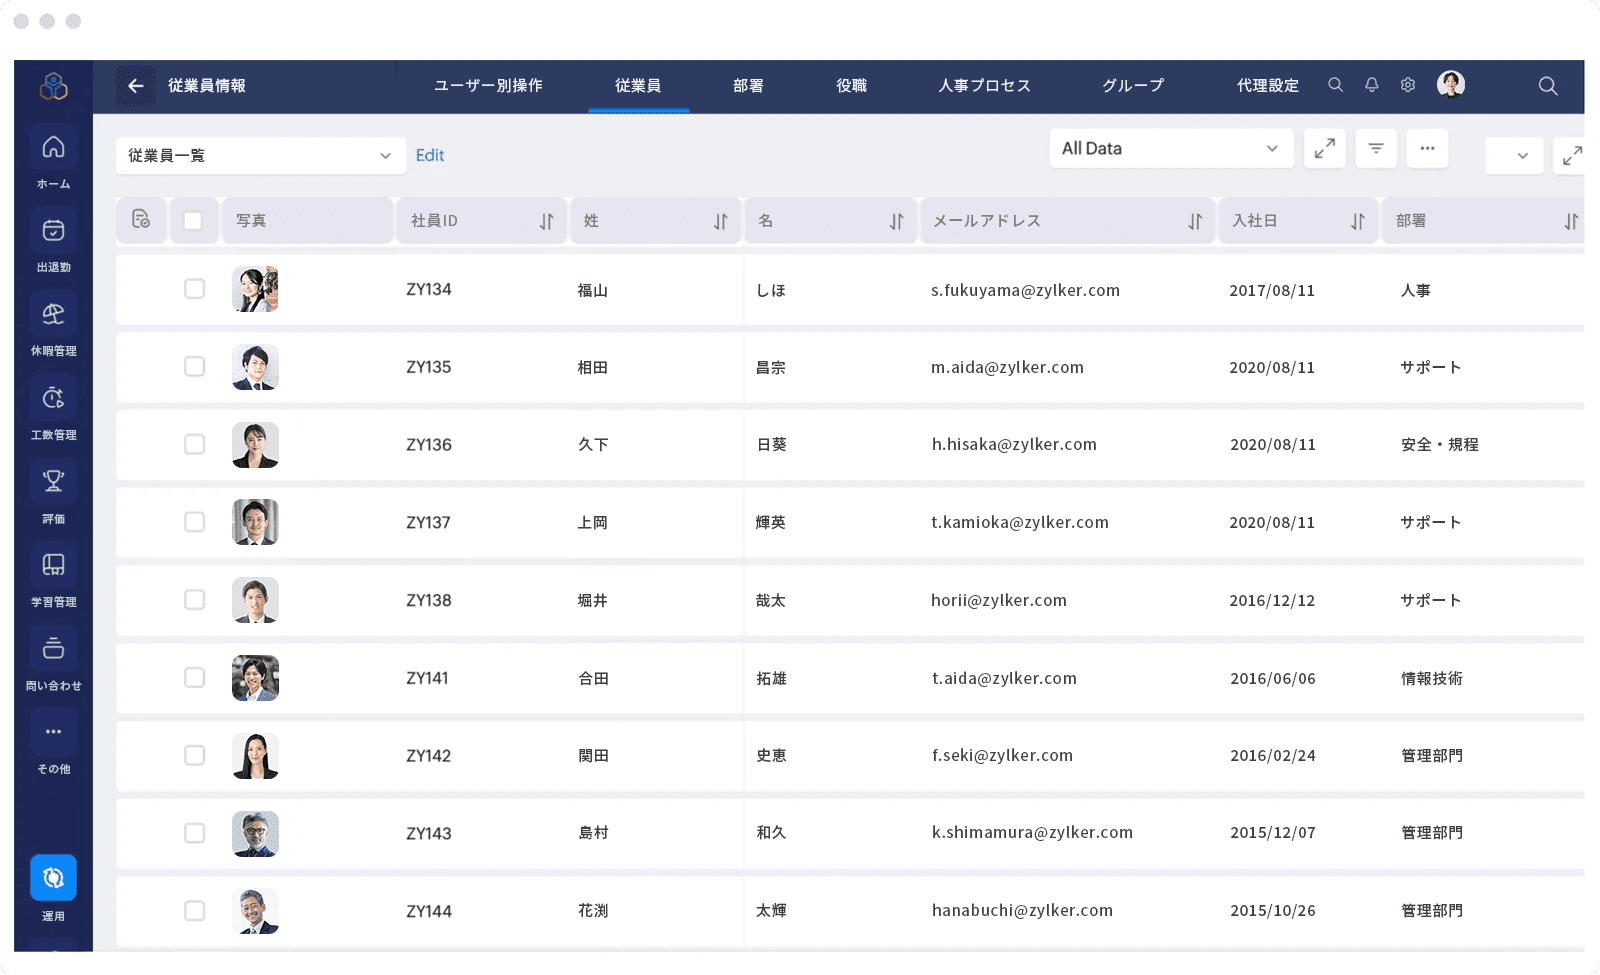This screenshot has height=975, width=1600.
Task: Open the その他 more icon
Action: (x=53, y=732)
